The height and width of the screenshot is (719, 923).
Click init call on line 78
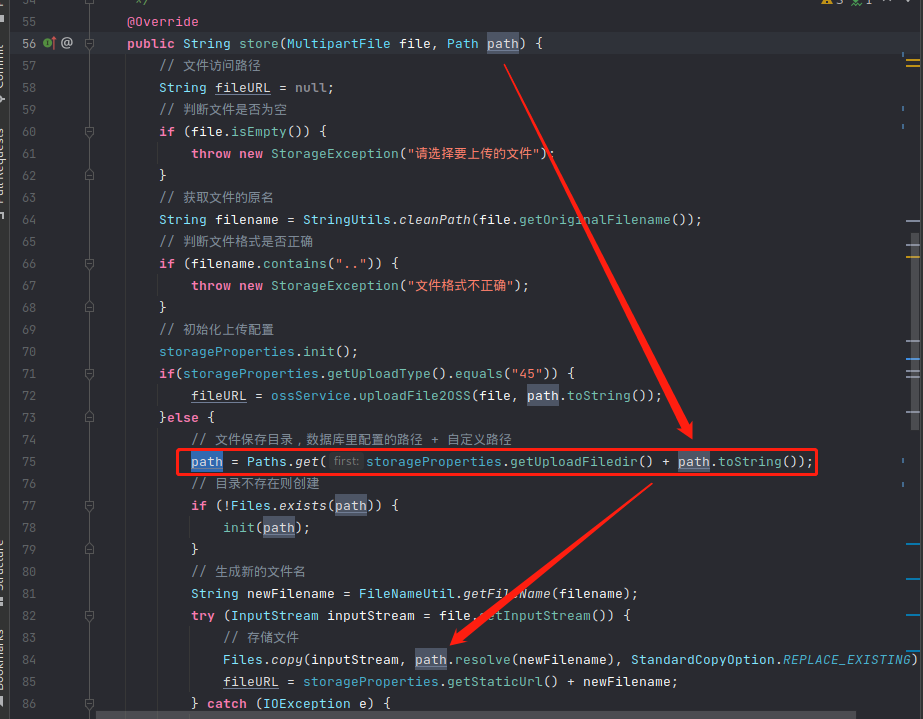[x=238, y=528]
